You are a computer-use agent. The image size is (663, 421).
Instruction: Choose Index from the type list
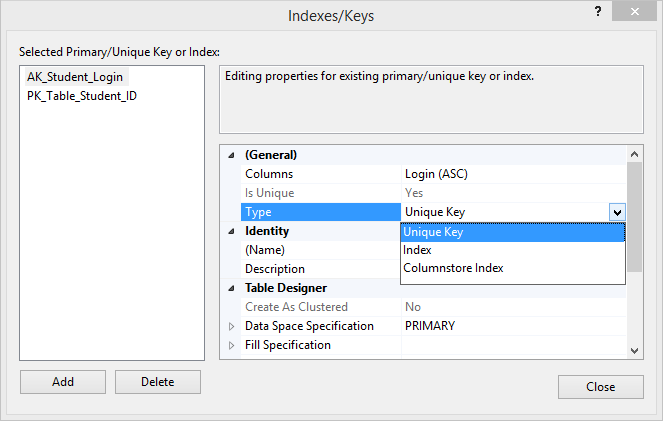[x=512, y=250]
